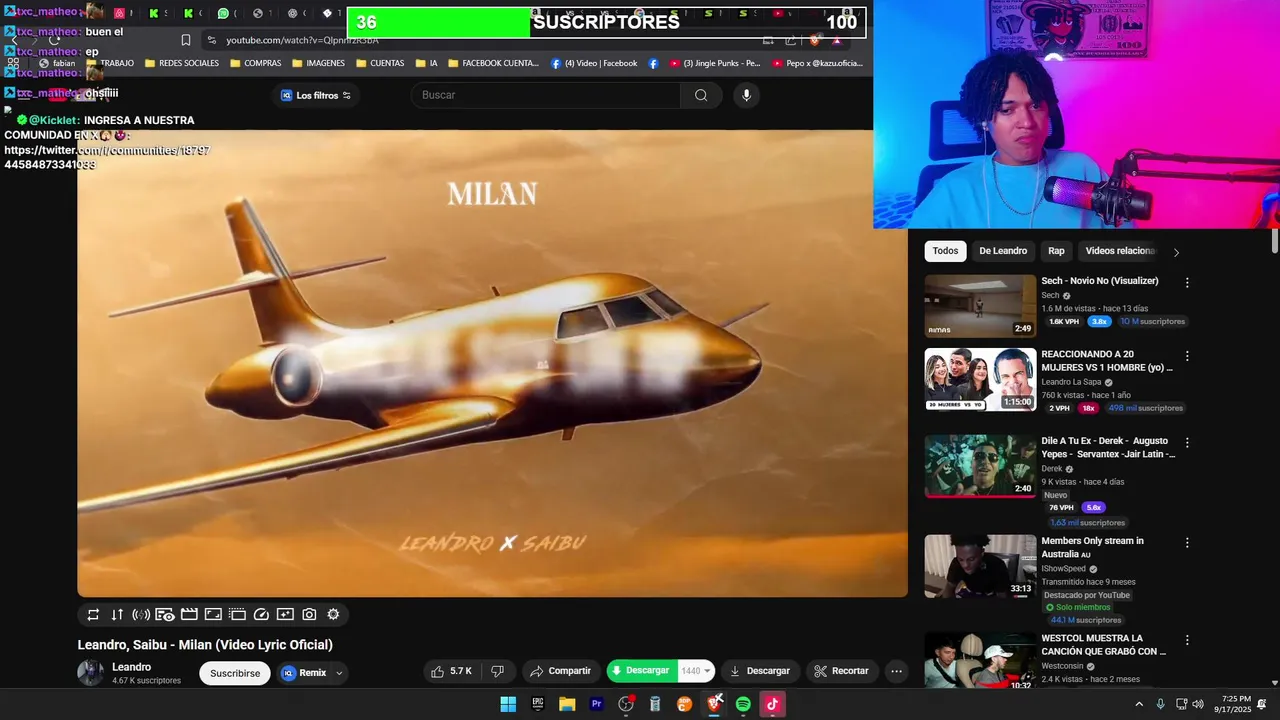Image resolution: width=1280 pixels, height=720 pixels.
Task: Clip the video with Recortar
Action: click(x=841, y=671)
